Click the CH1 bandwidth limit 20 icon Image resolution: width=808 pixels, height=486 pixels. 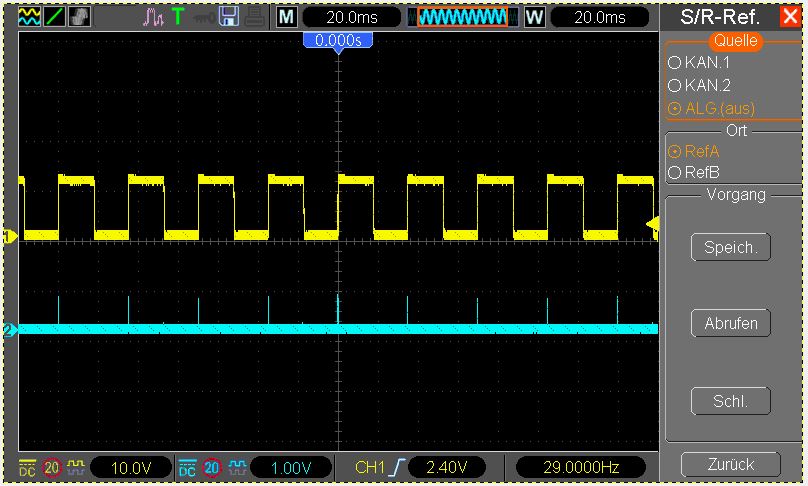pyautogui.click(x=52, y=467)
